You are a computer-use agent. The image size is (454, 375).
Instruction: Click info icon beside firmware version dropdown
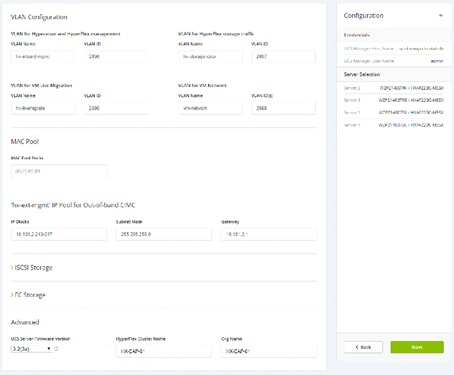56,349
